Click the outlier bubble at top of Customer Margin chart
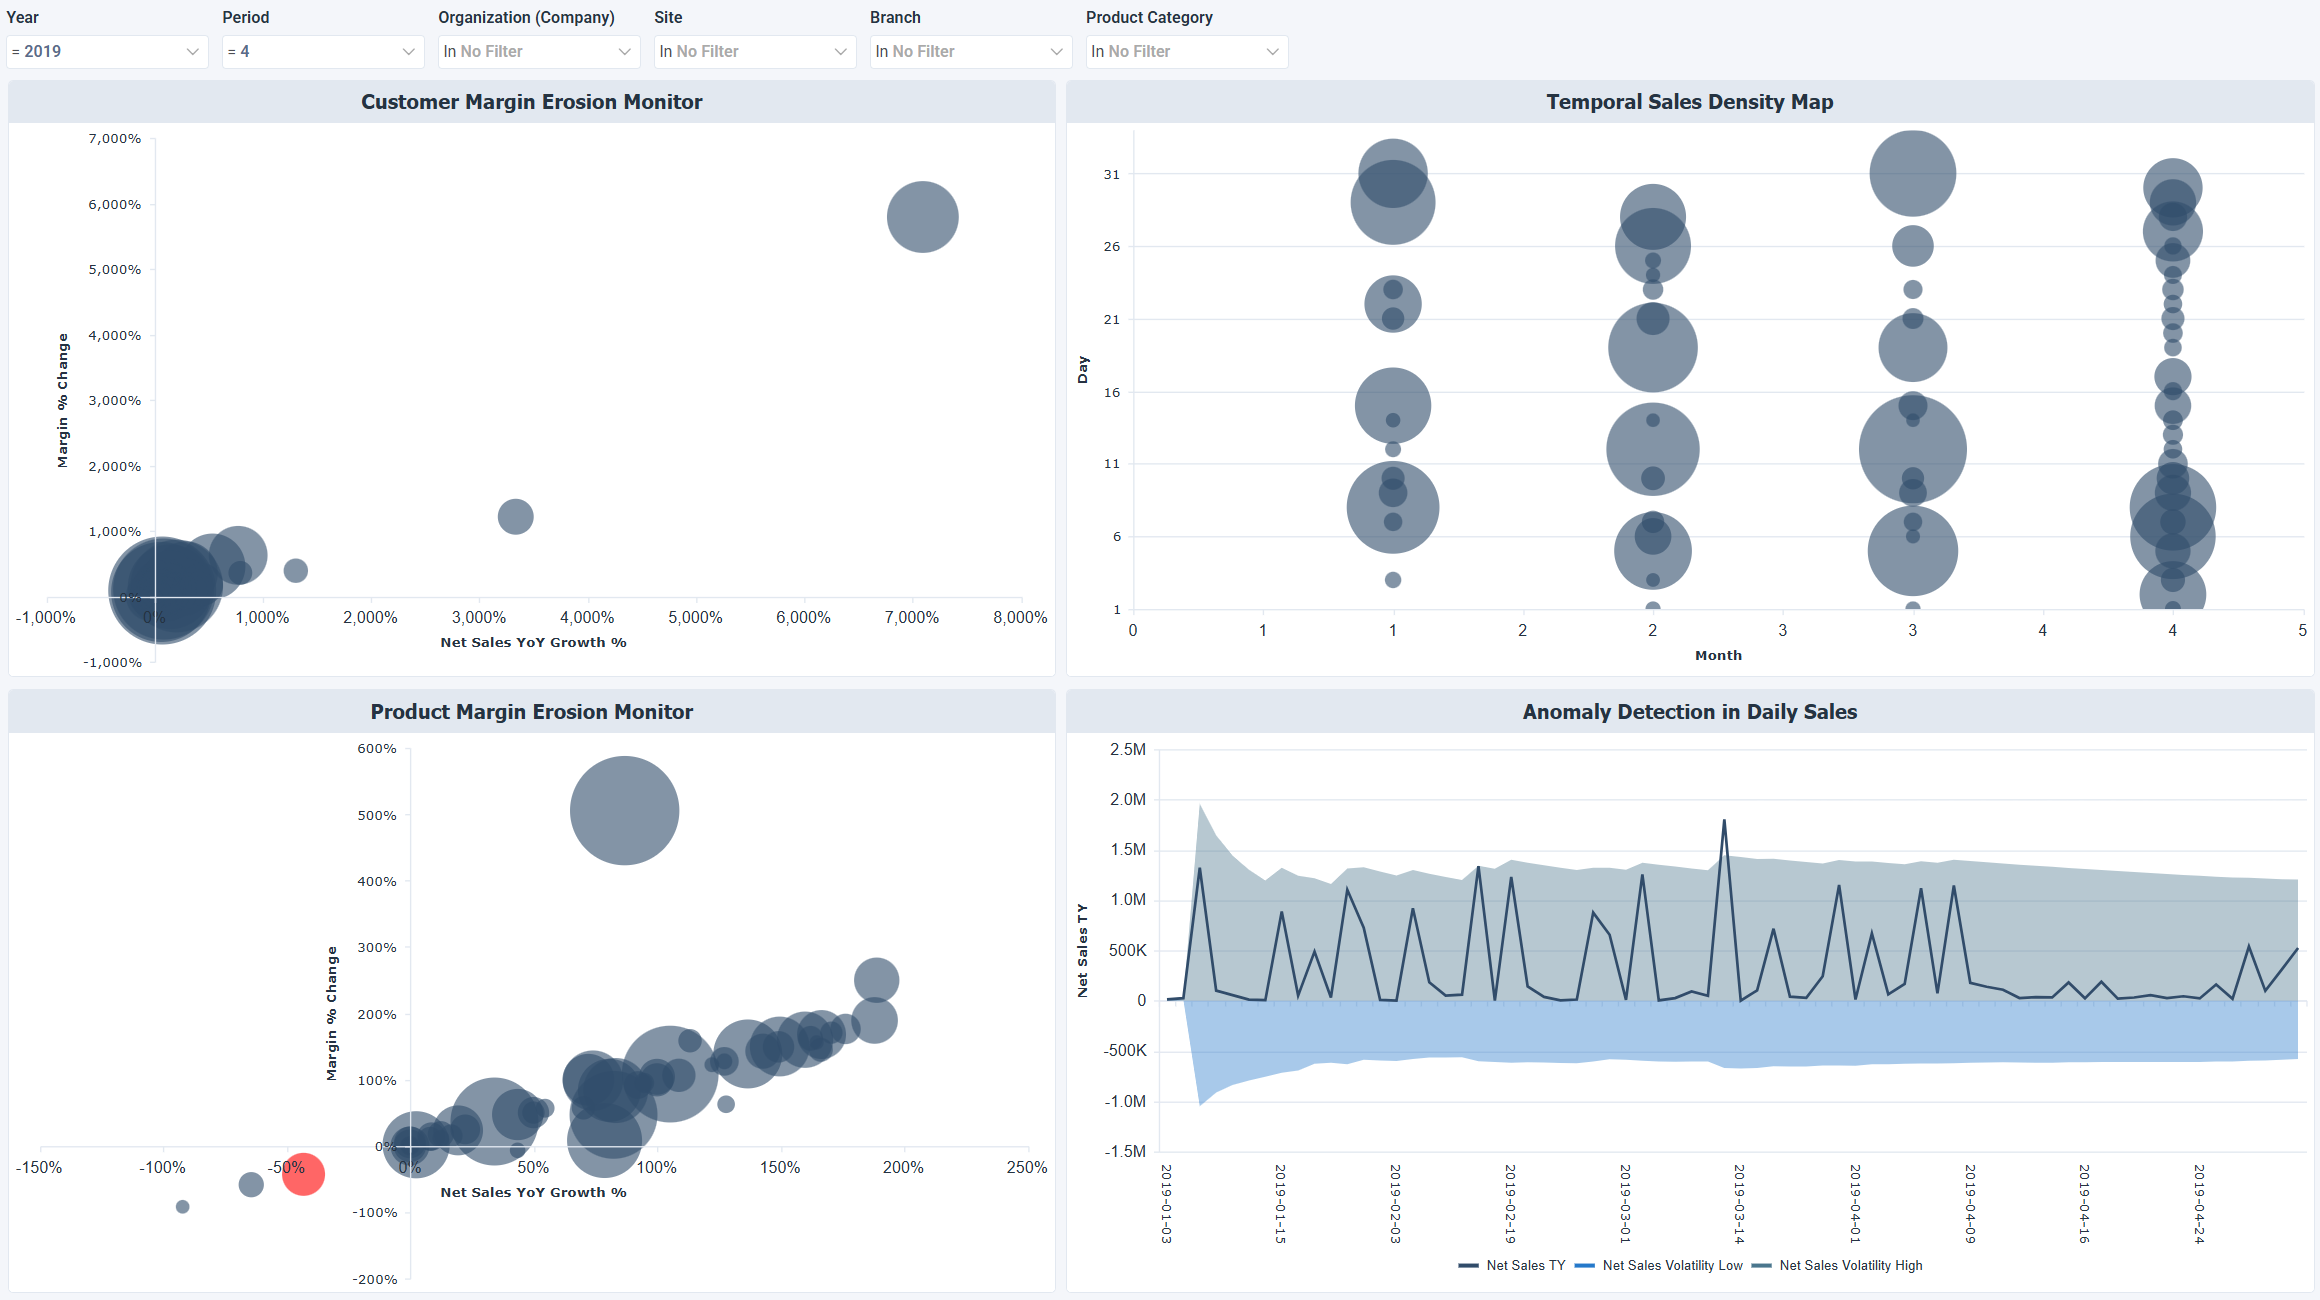The height and width of the screenshot is (1300, 2320). pos(922,216)
